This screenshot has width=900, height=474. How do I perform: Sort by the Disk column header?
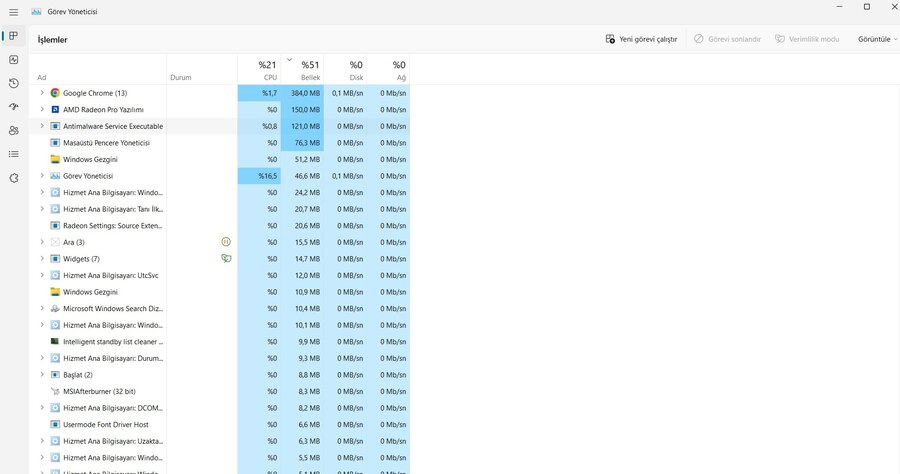(x=346, y=70)
